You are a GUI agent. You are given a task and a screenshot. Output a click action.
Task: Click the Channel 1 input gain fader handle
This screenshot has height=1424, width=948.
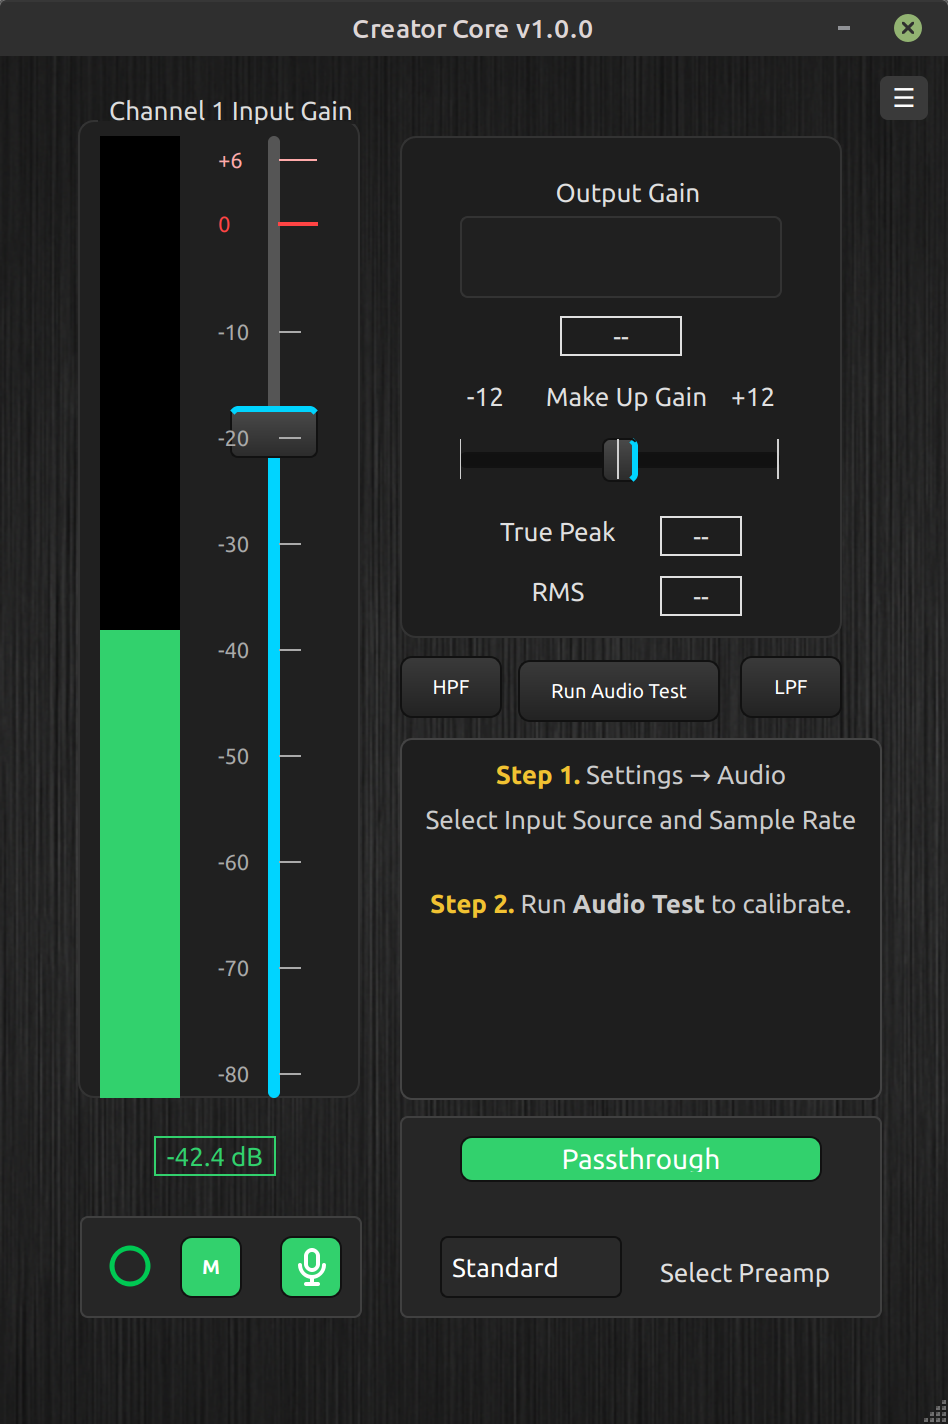tap(274, 432)
